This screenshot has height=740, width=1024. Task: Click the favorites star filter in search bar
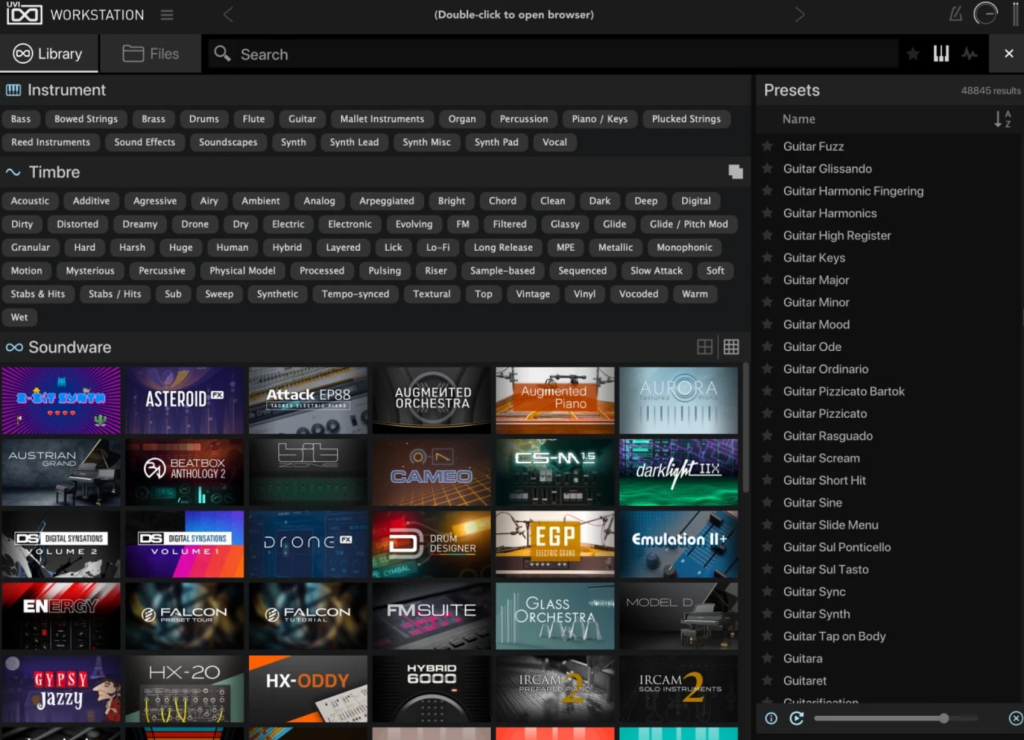coord(913,54)
